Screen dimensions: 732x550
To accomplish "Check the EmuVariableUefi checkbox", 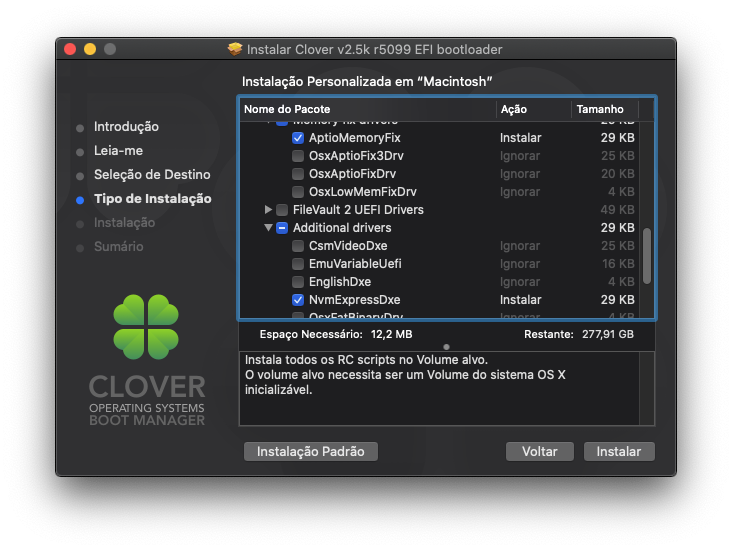I will 298,264.
